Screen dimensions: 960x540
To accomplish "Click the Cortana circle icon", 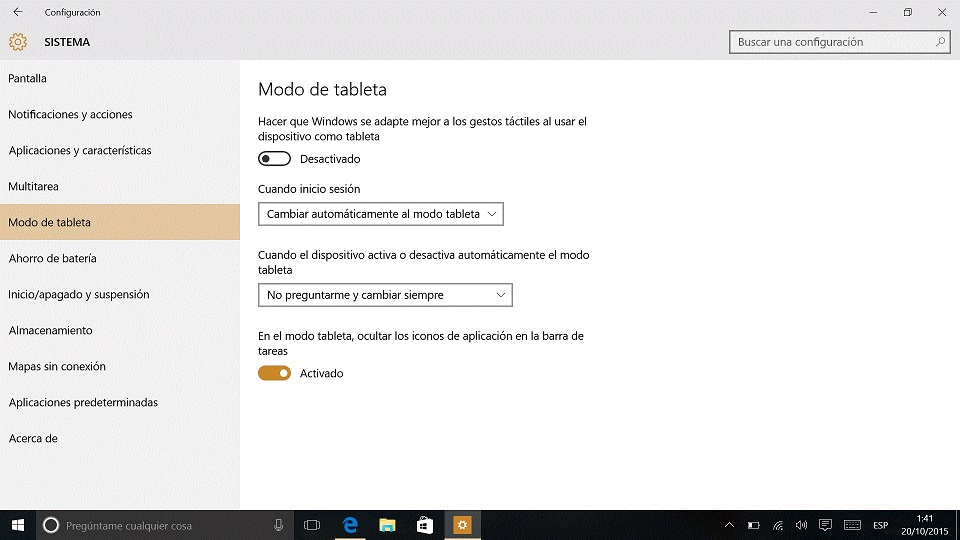I will (51, 525).
